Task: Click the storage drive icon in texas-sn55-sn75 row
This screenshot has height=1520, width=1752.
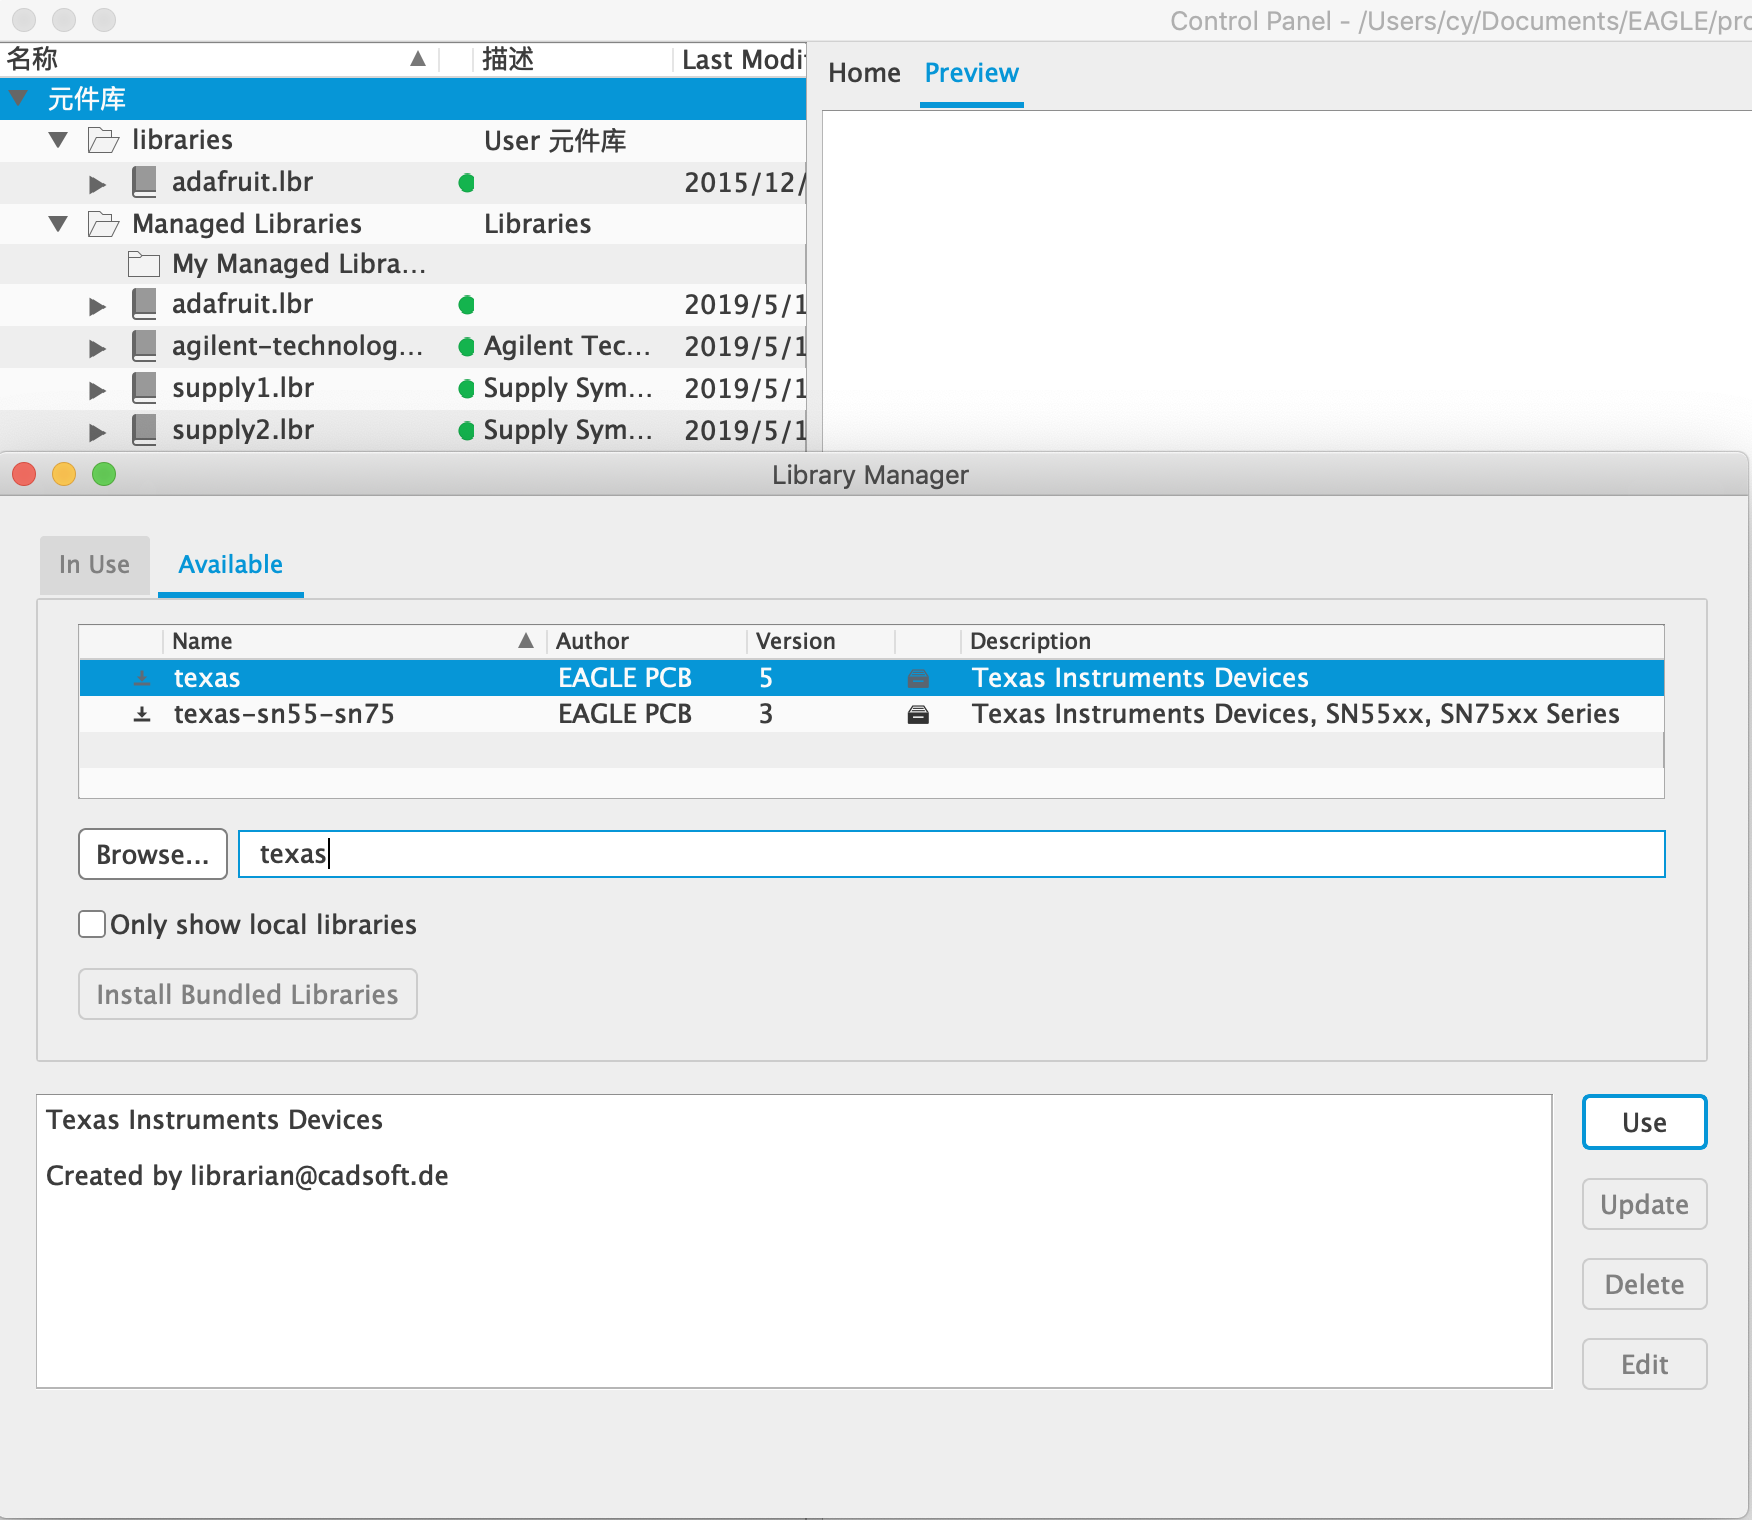Action: 918,715
